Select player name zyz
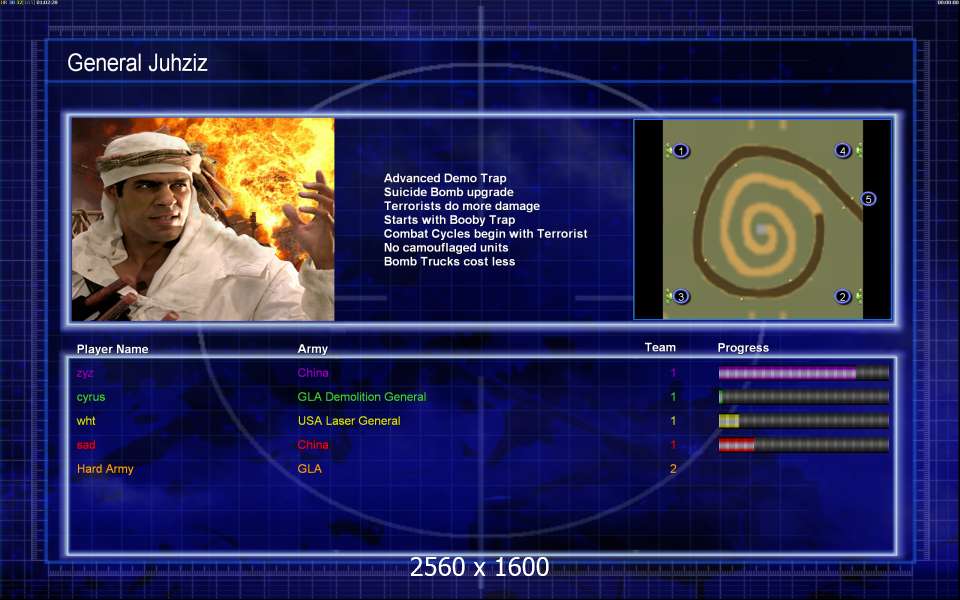Image resolution: width=960 pixels, height=600 pixels. coord(84,373)
